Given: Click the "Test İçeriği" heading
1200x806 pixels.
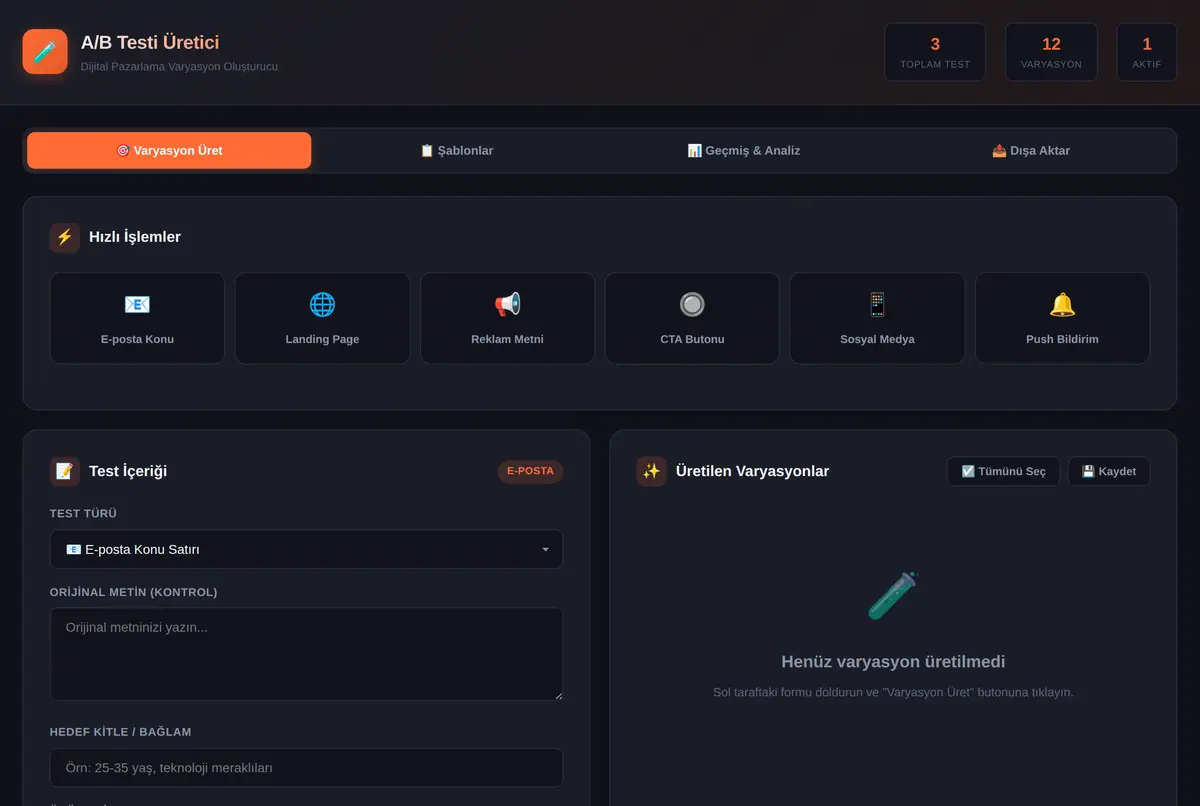Looking at the screenshot, I should 128,471.
